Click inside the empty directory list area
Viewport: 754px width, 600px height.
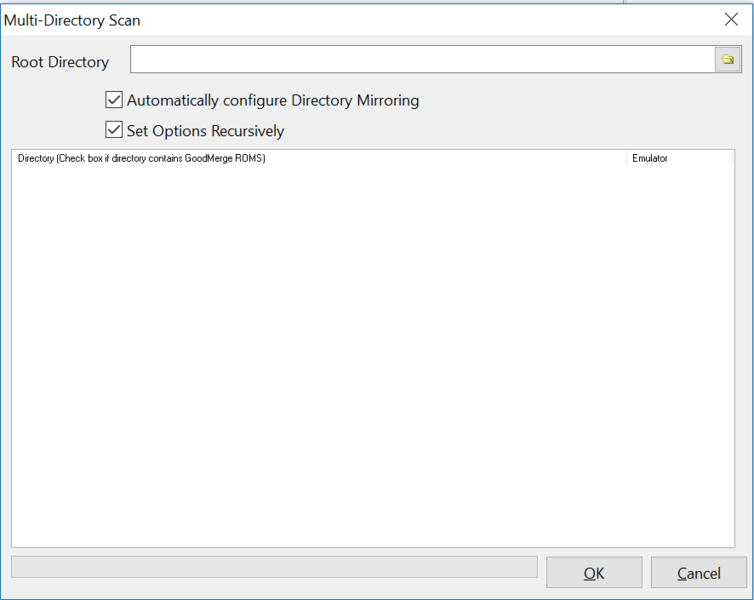coord(320,350)
